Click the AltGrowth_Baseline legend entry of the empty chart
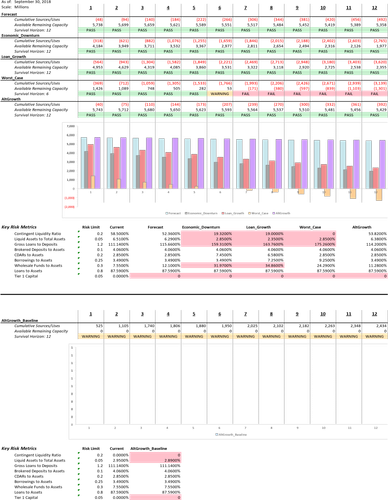Viewport: 388px width, 500px height. 231,435
